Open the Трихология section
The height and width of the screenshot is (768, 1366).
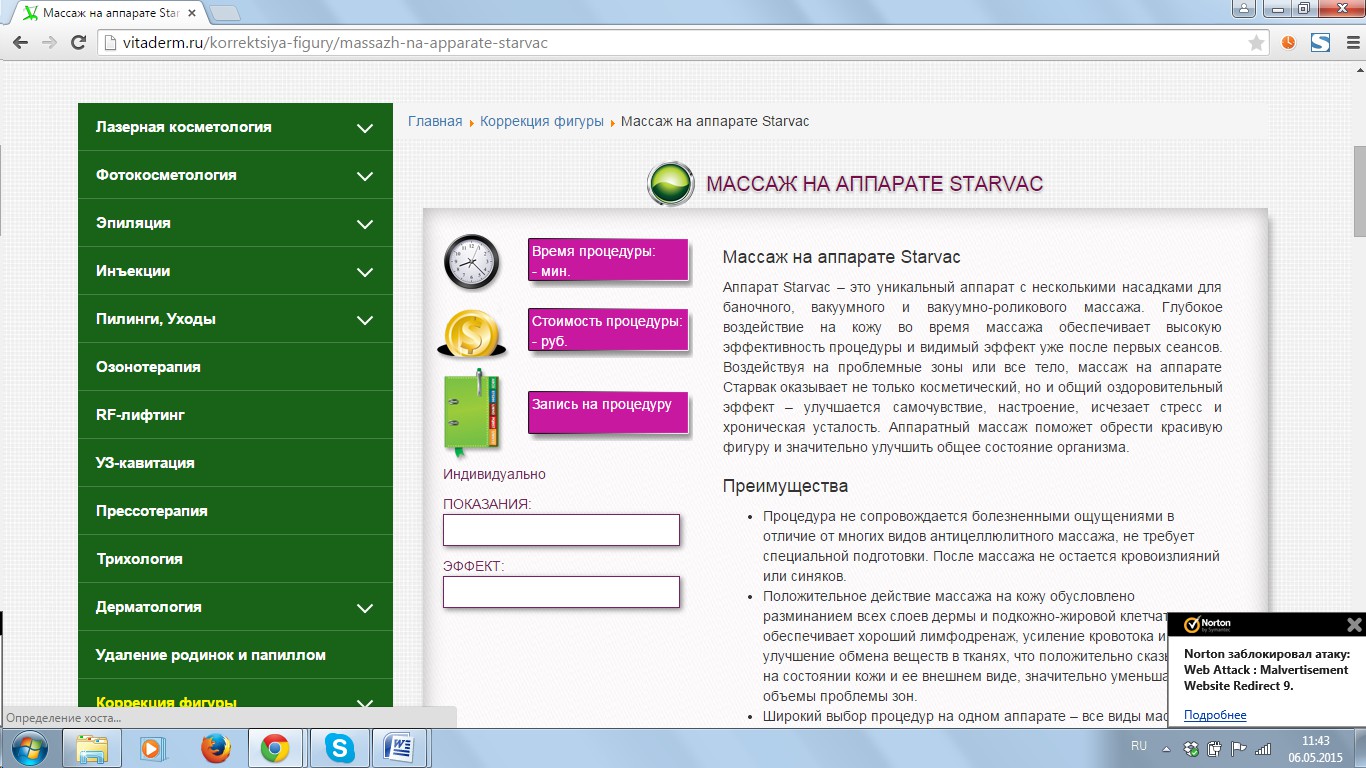(x=235, y=559)
